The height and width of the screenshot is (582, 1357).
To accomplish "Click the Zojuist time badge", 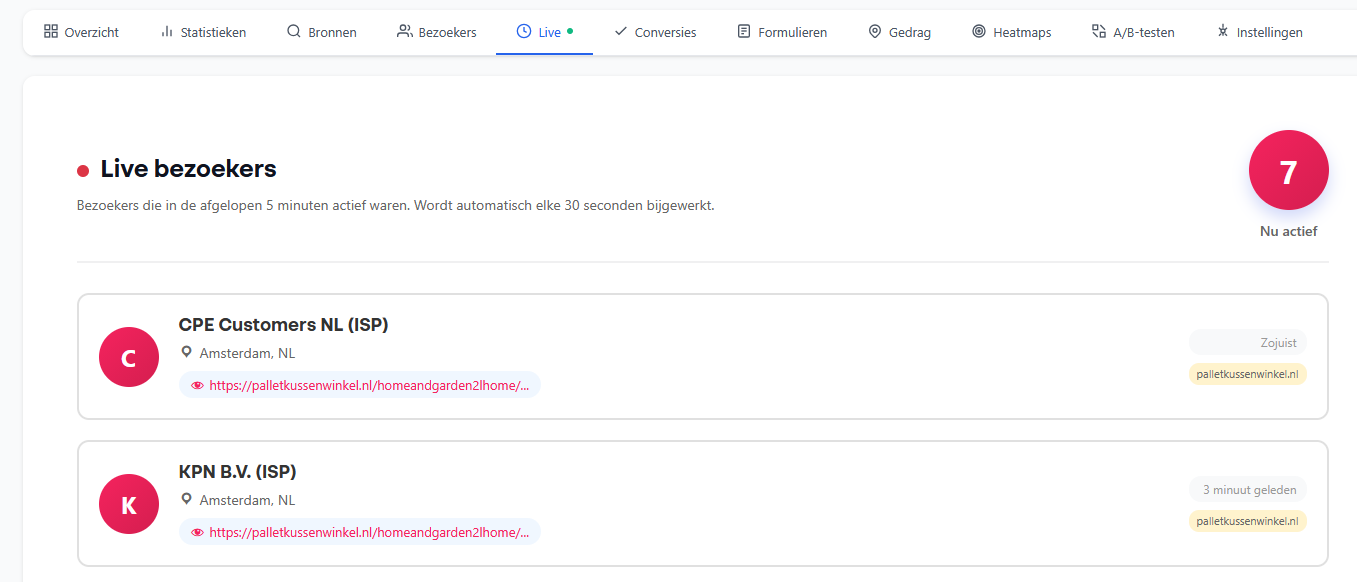I will point(1248,343).
